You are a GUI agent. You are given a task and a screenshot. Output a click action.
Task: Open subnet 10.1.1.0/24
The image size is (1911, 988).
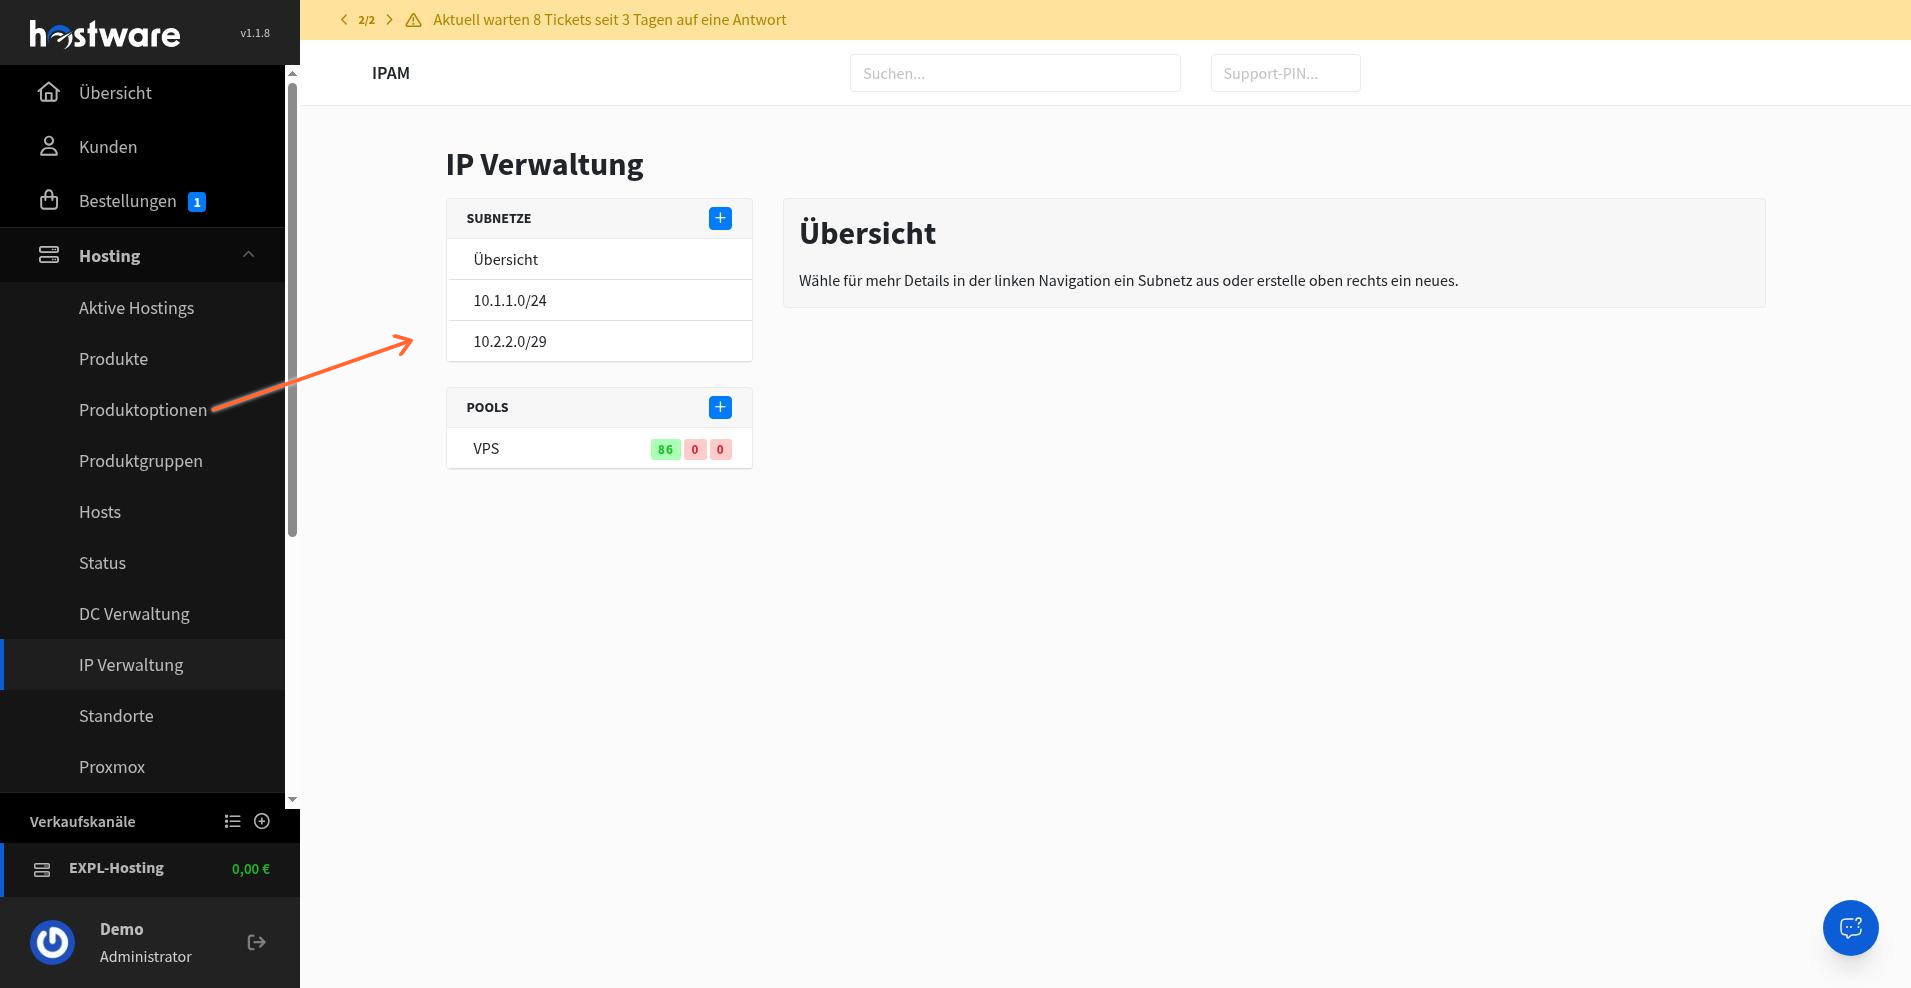click(x=599, y=300)
